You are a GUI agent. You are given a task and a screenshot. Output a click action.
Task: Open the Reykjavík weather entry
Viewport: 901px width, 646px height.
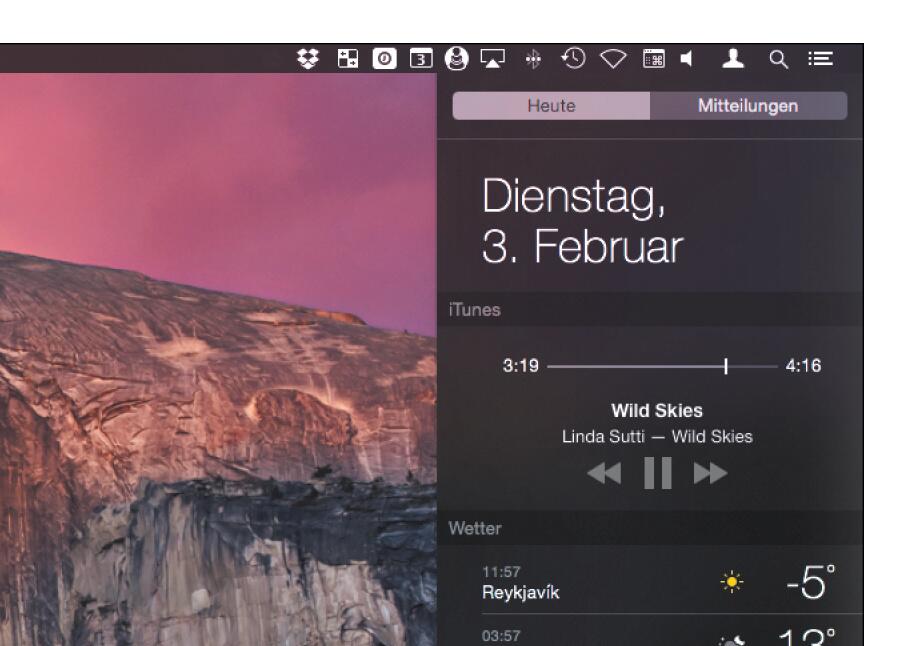(650, 582)
